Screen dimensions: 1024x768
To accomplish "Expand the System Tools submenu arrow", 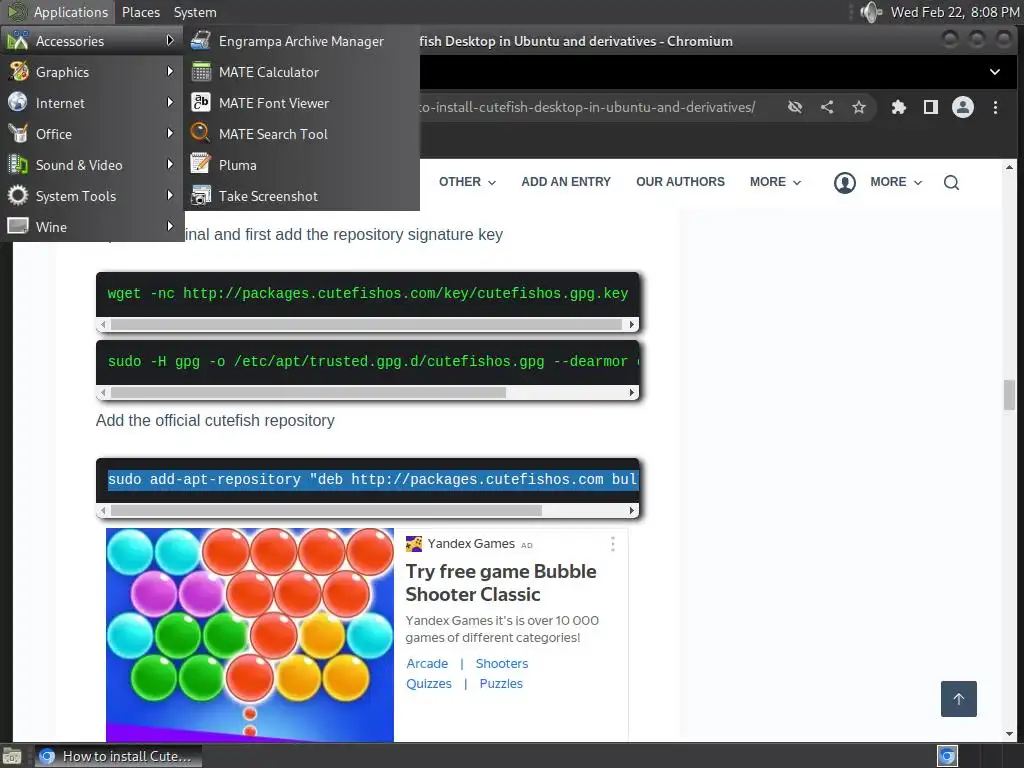I will coord(170,195).
